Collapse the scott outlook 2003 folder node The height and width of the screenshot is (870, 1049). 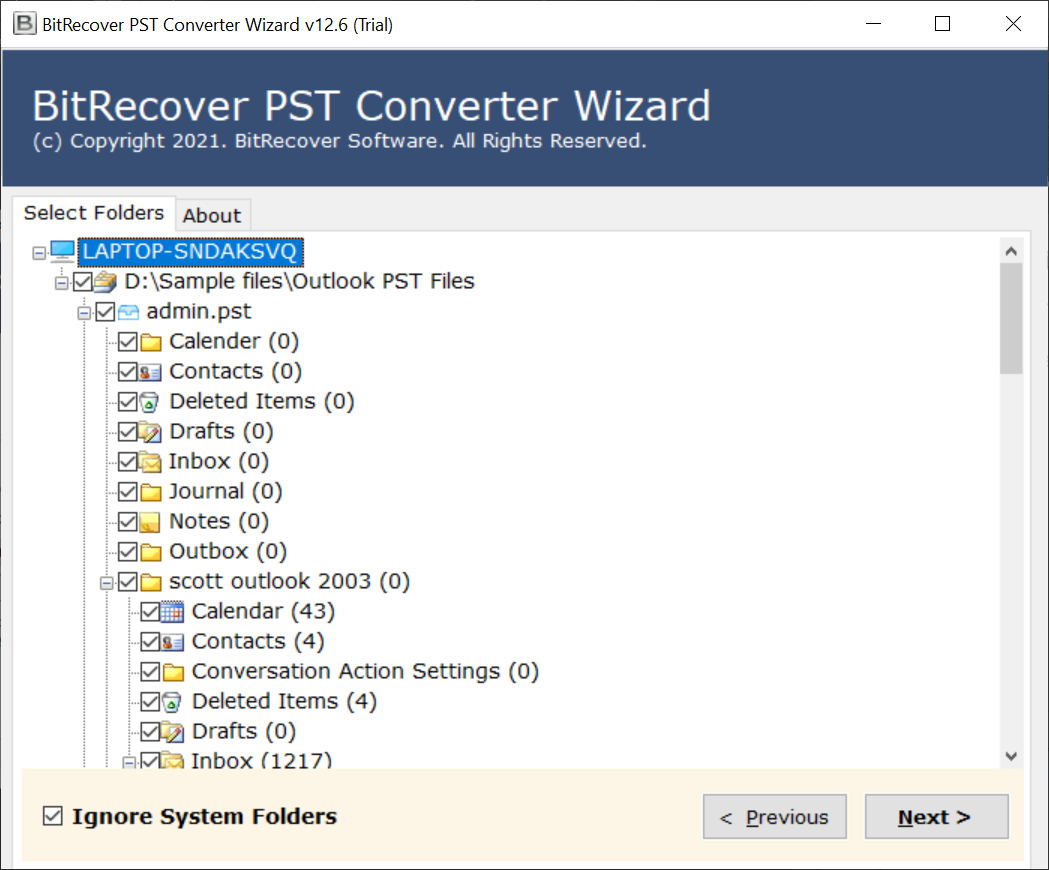click(x=106, y=584)
